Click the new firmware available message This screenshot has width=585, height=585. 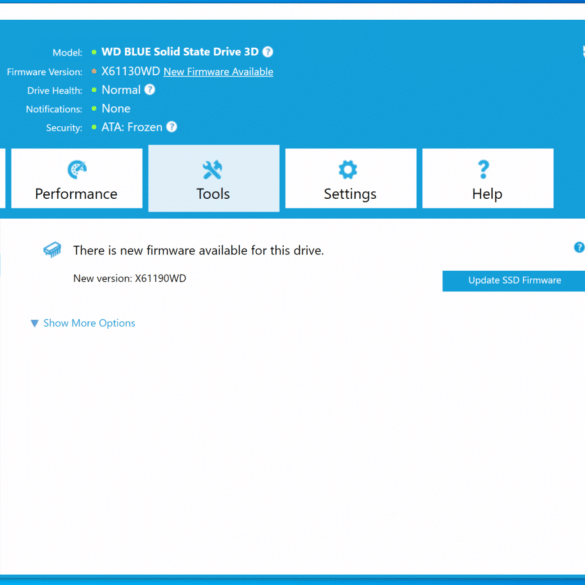point(198,250)
